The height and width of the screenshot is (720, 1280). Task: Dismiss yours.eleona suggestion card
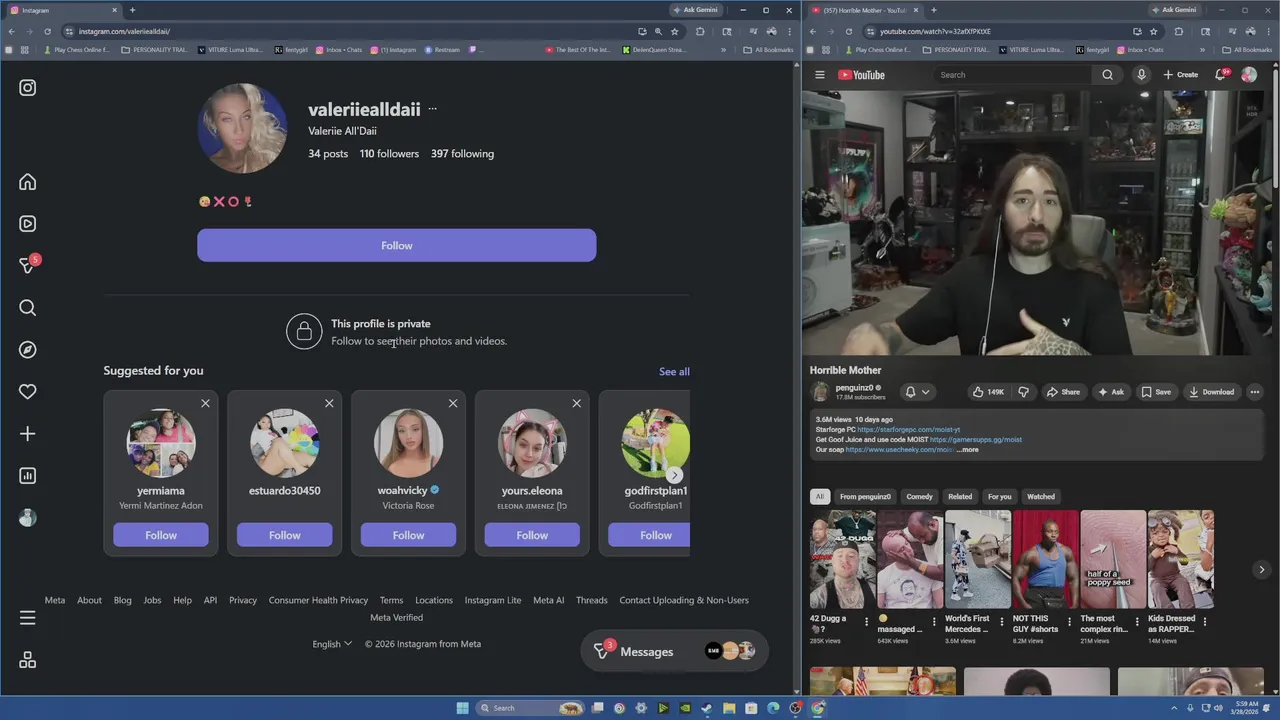click(x=576, y=403)
